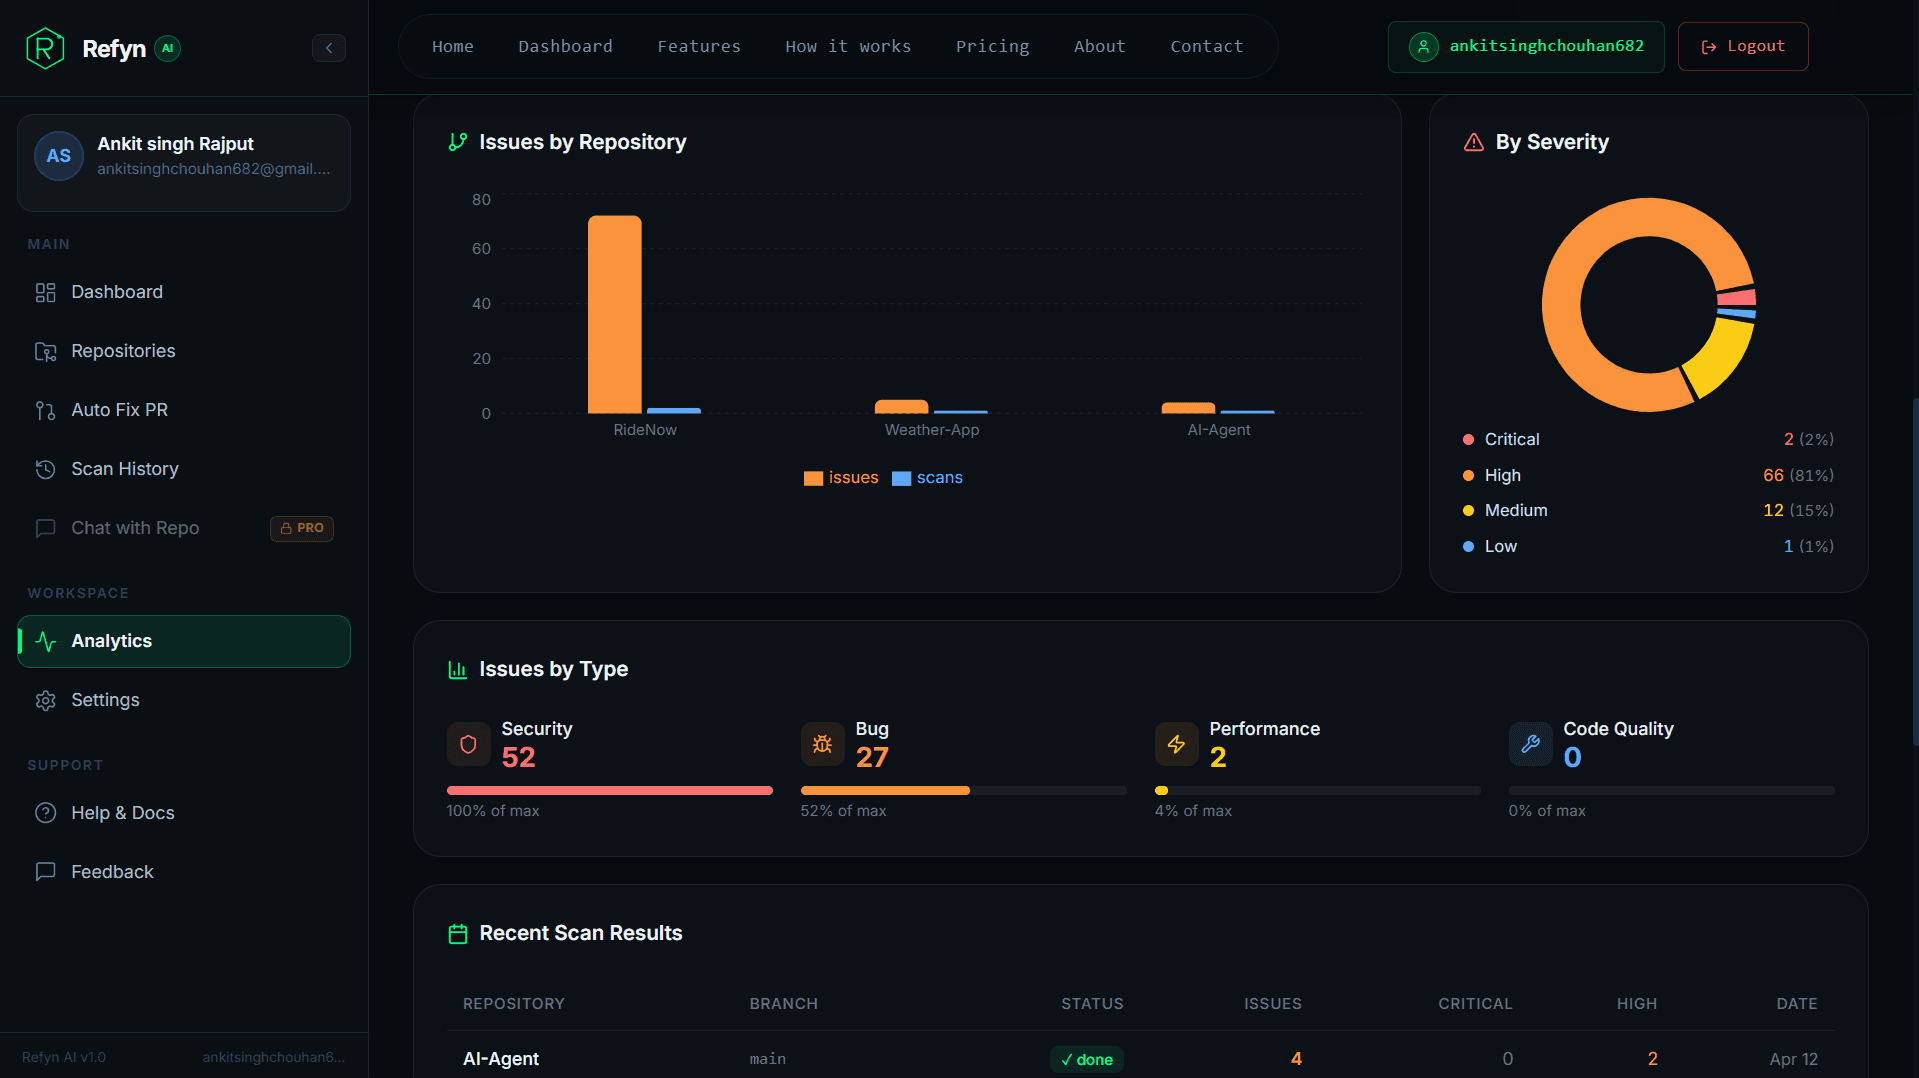Go to Auto Fix PR page

coord(119,410)
